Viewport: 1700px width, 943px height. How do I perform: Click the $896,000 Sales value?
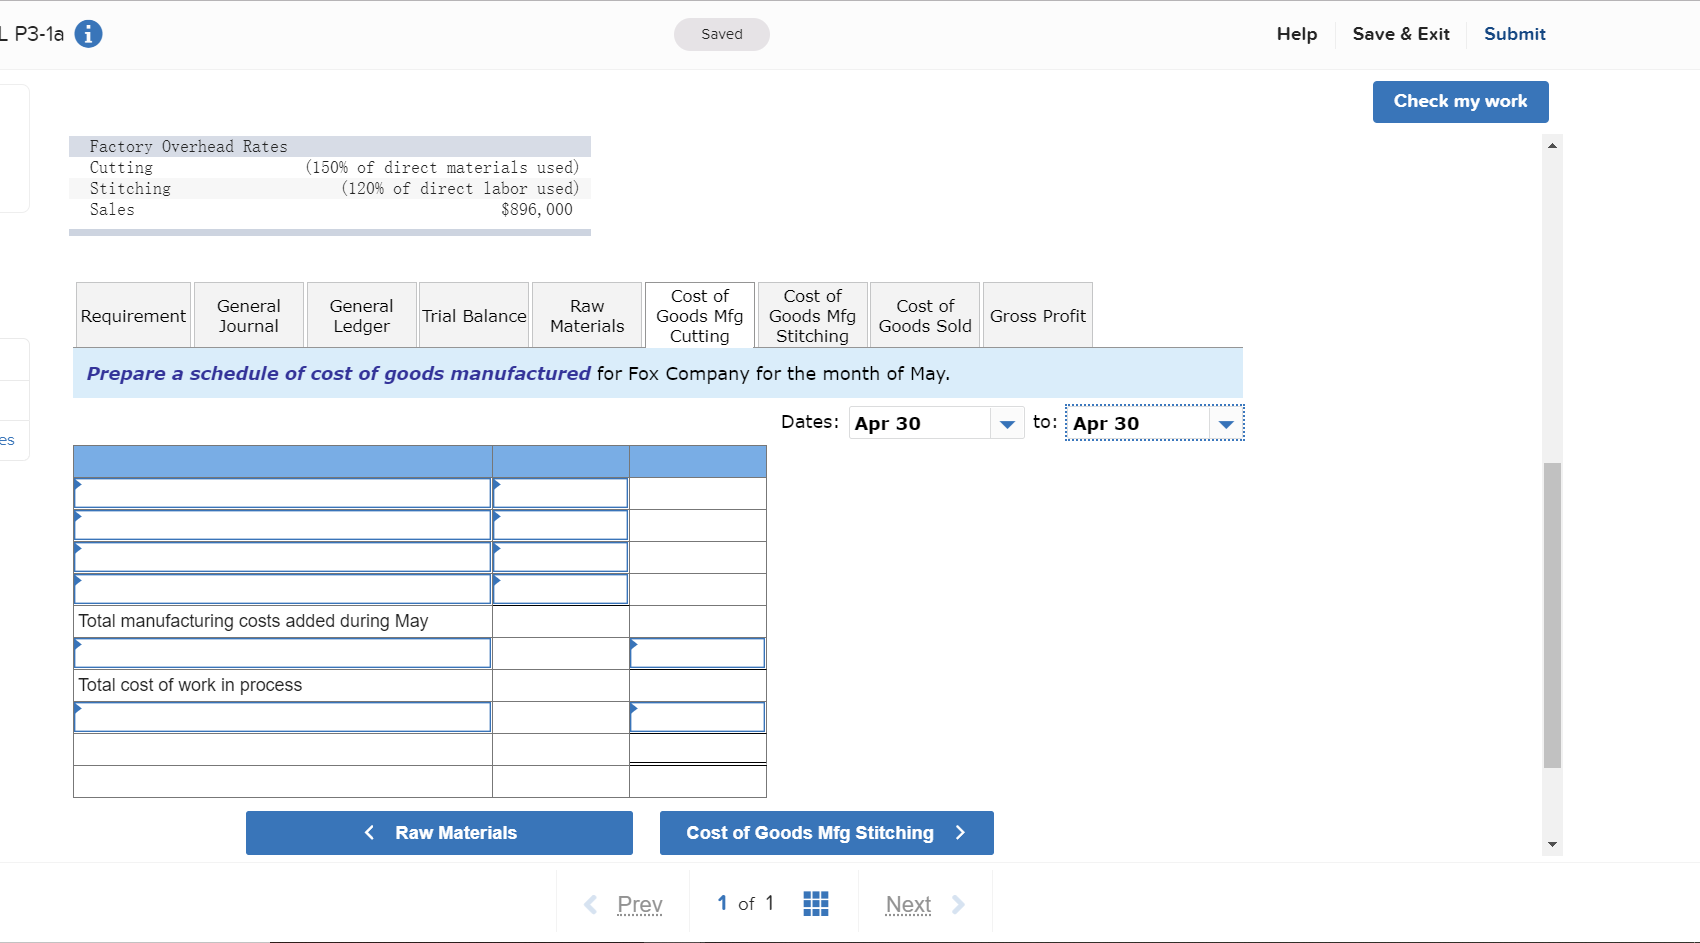pyautogui.click(x=537, y=209)
